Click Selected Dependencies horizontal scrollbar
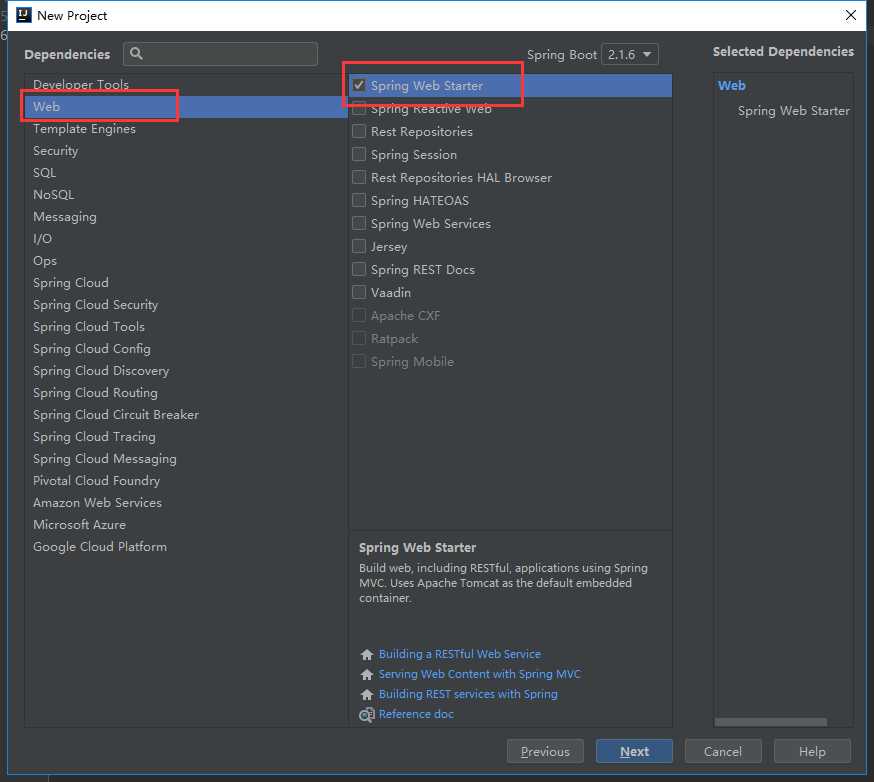Viewport: 874px width, 782px height. click(x=770, y=722)
